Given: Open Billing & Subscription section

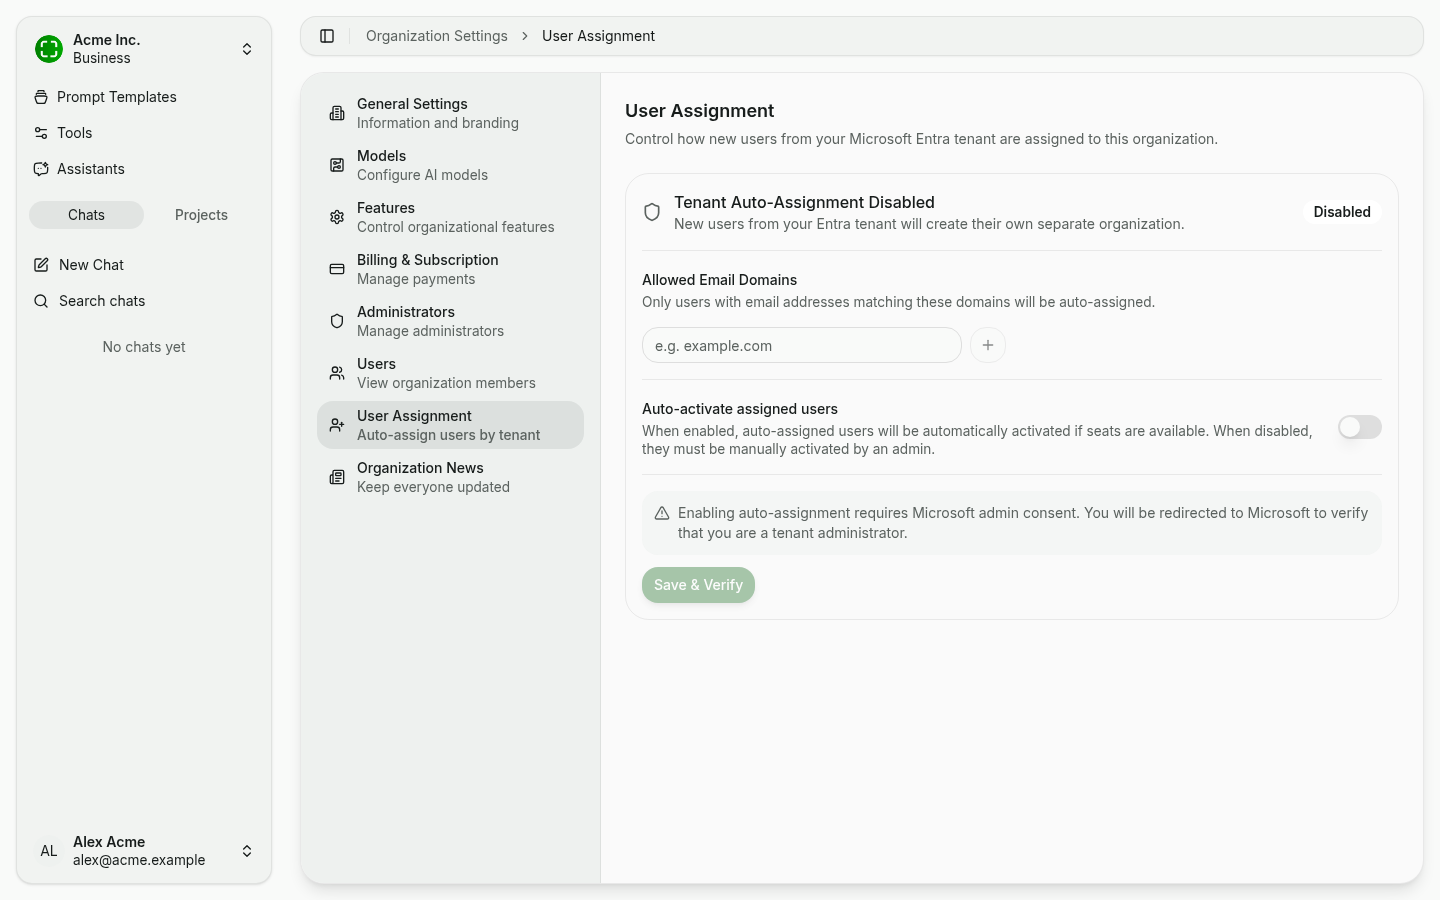Looking at the screenshot, I should click(x=450, y=269).
